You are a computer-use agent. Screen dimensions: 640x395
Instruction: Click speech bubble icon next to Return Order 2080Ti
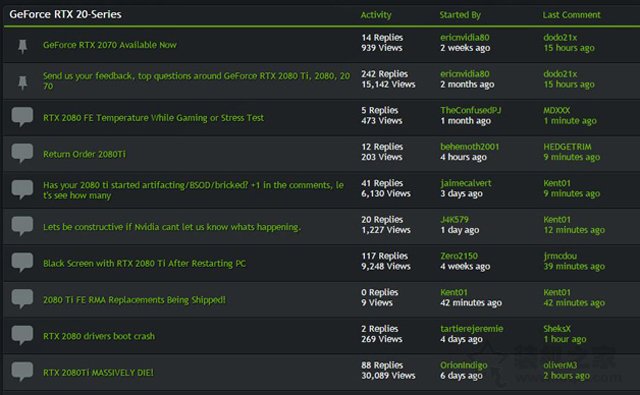(x=22, y=153)
